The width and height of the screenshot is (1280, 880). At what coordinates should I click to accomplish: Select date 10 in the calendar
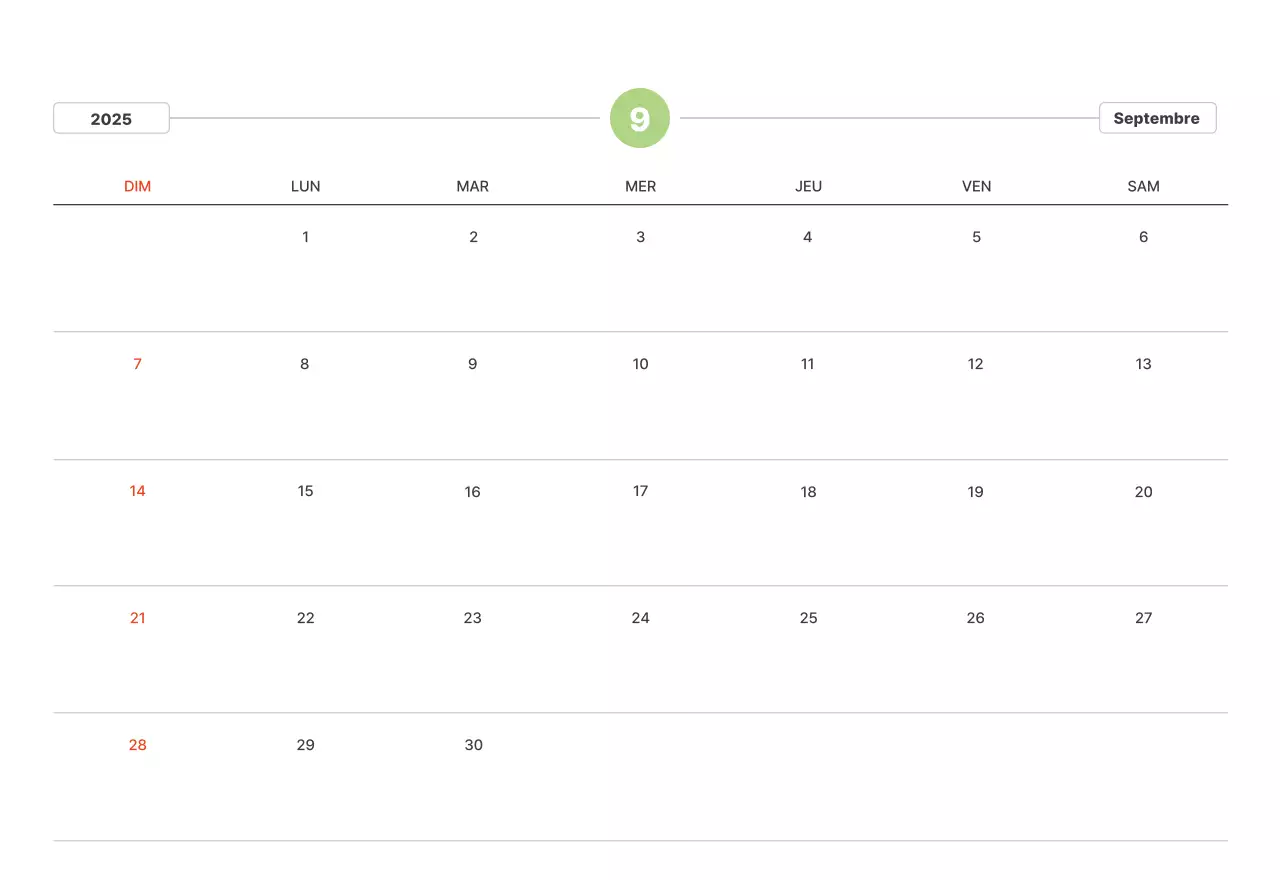641,364
